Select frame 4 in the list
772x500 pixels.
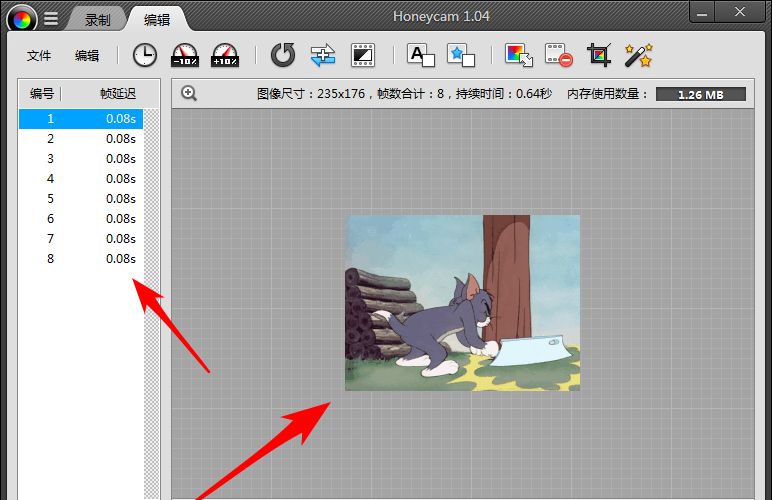(81, 179)
